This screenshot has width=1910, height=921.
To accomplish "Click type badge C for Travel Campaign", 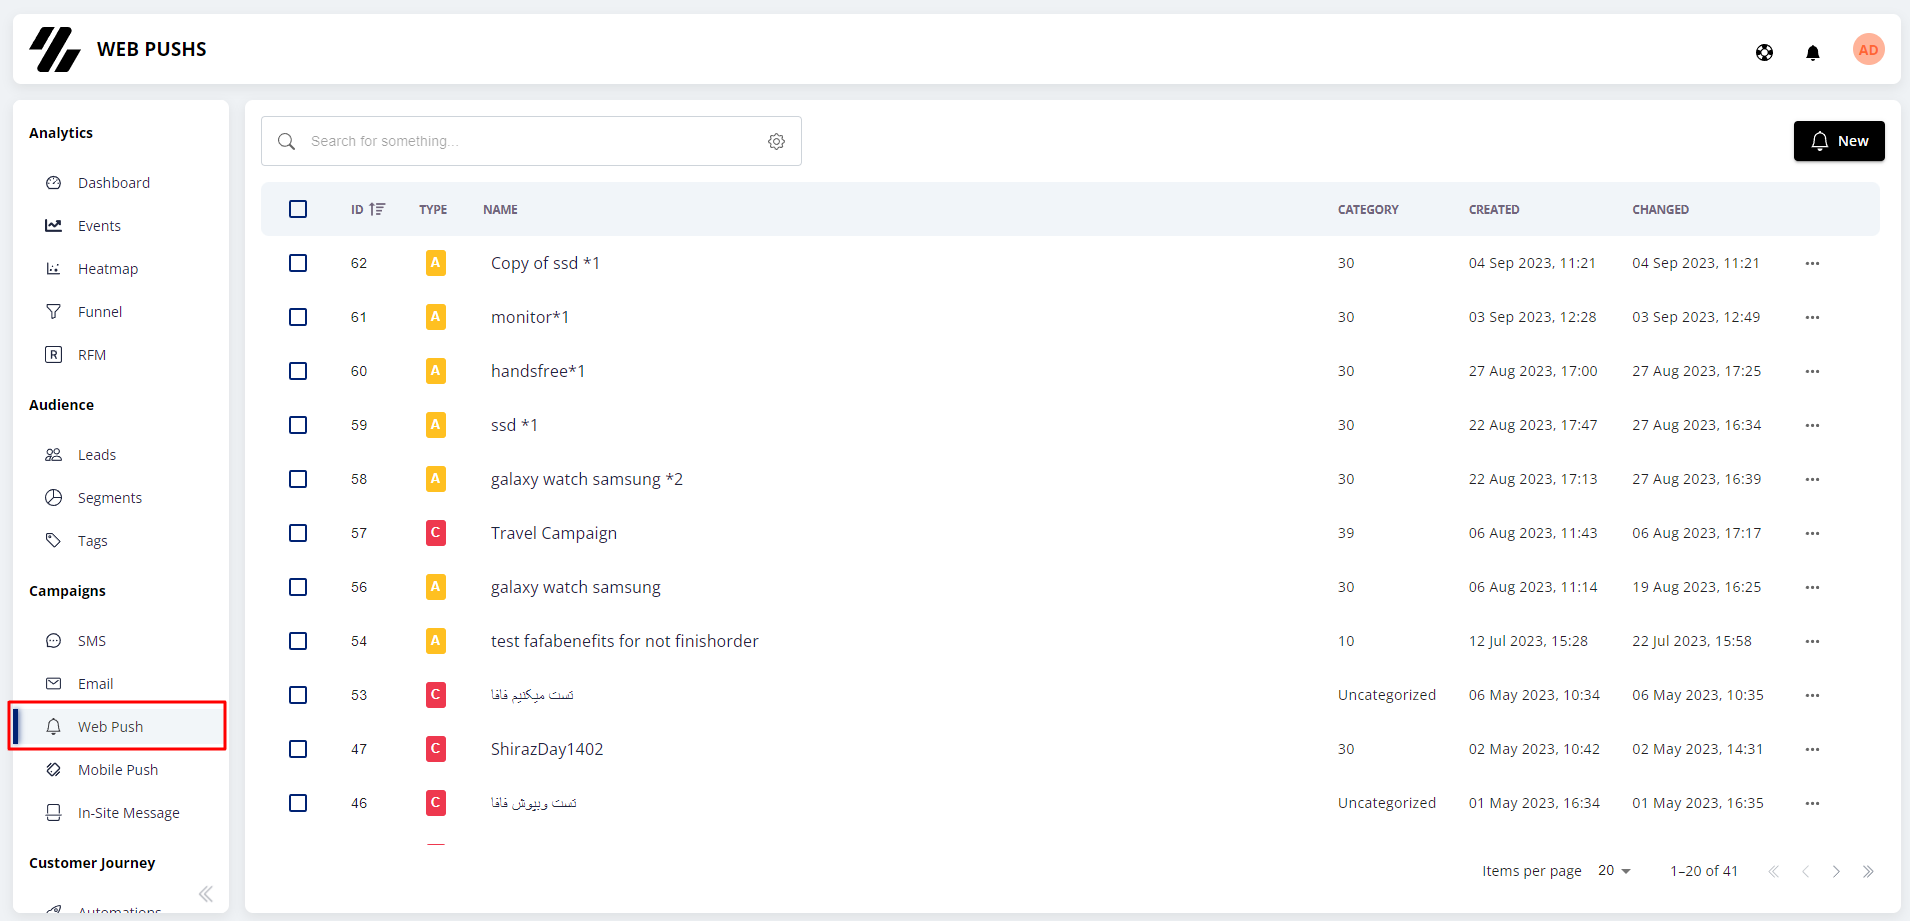I will (435, 533).
